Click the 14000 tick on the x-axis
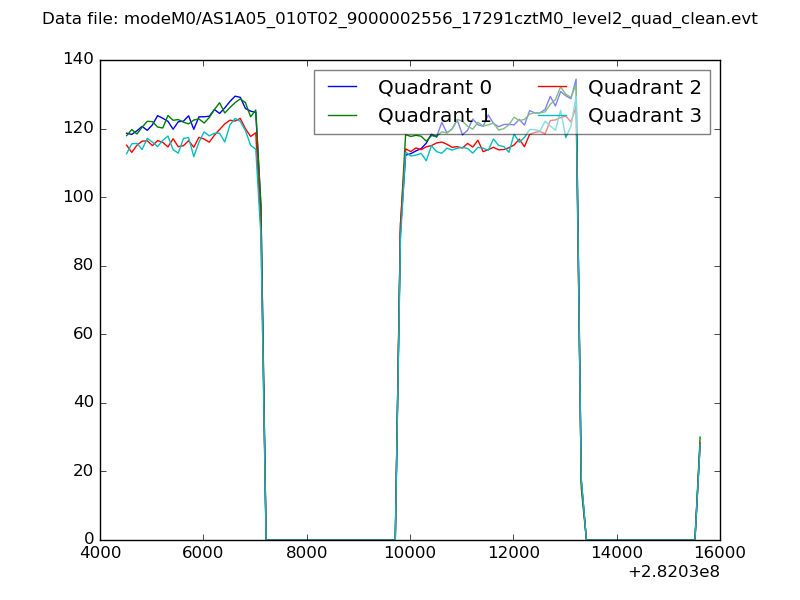This screenshot has height=600, width=800. click(617, 553)
